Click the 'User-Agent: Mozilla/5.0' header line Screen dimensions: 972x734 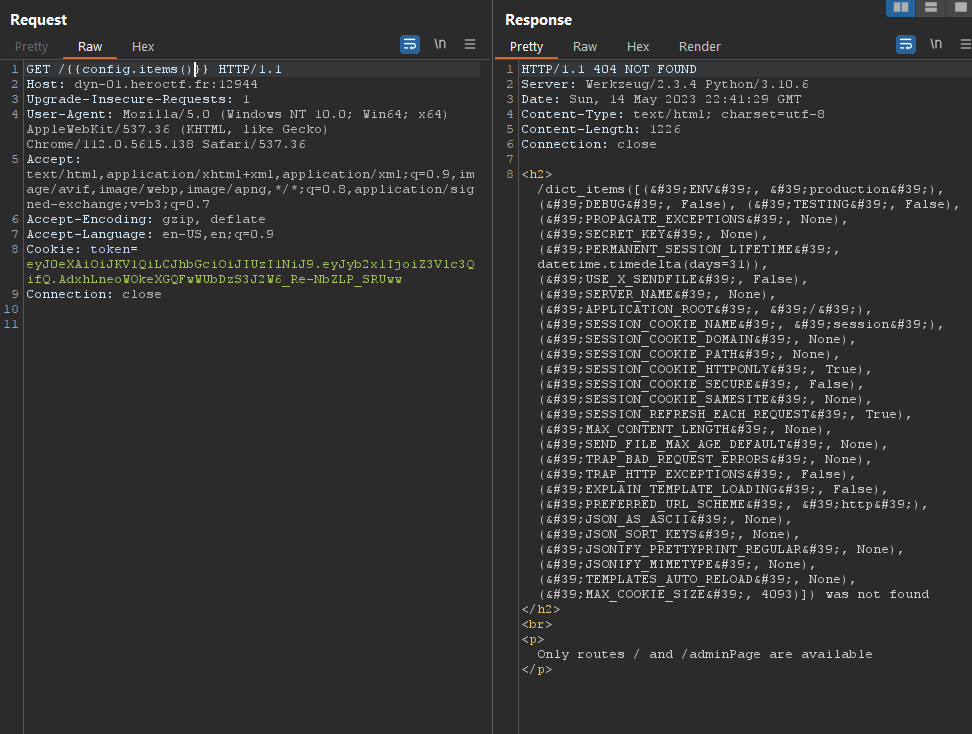tap(237, 114)
